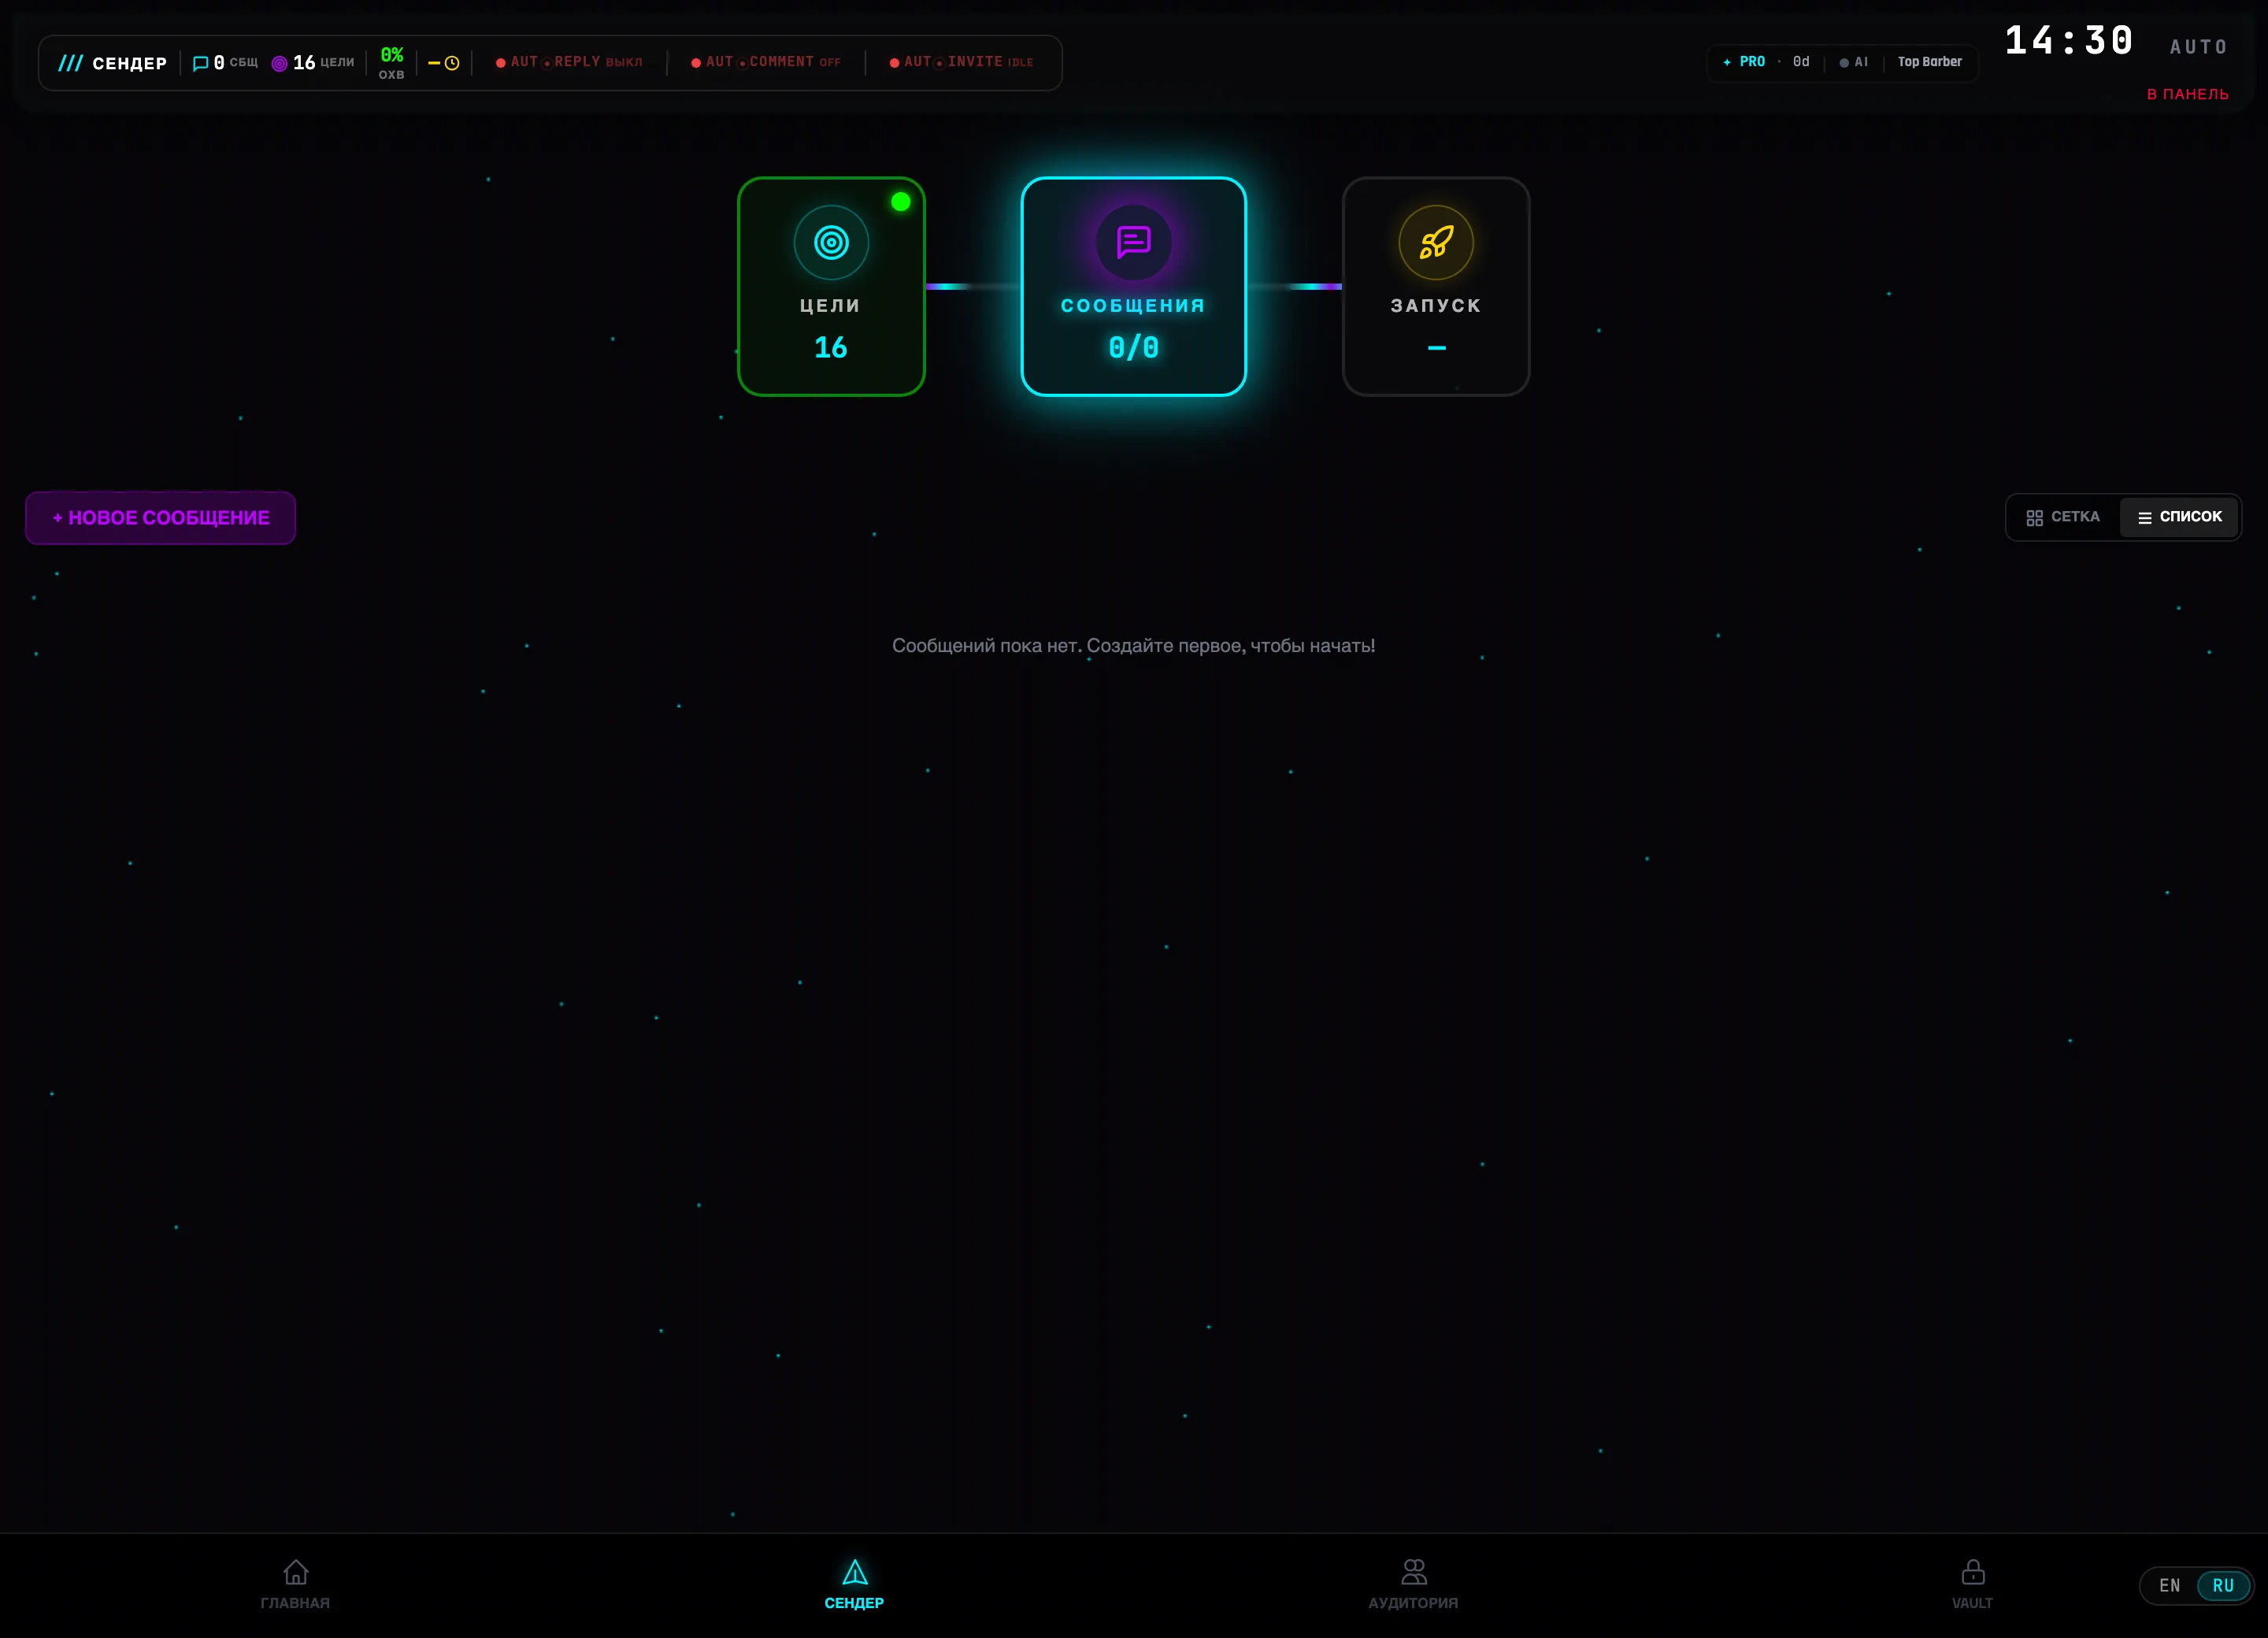The image size is (2268, 1638).
Task: Click the В ПАНЕЛЬ link
Action: point(2188,94)
